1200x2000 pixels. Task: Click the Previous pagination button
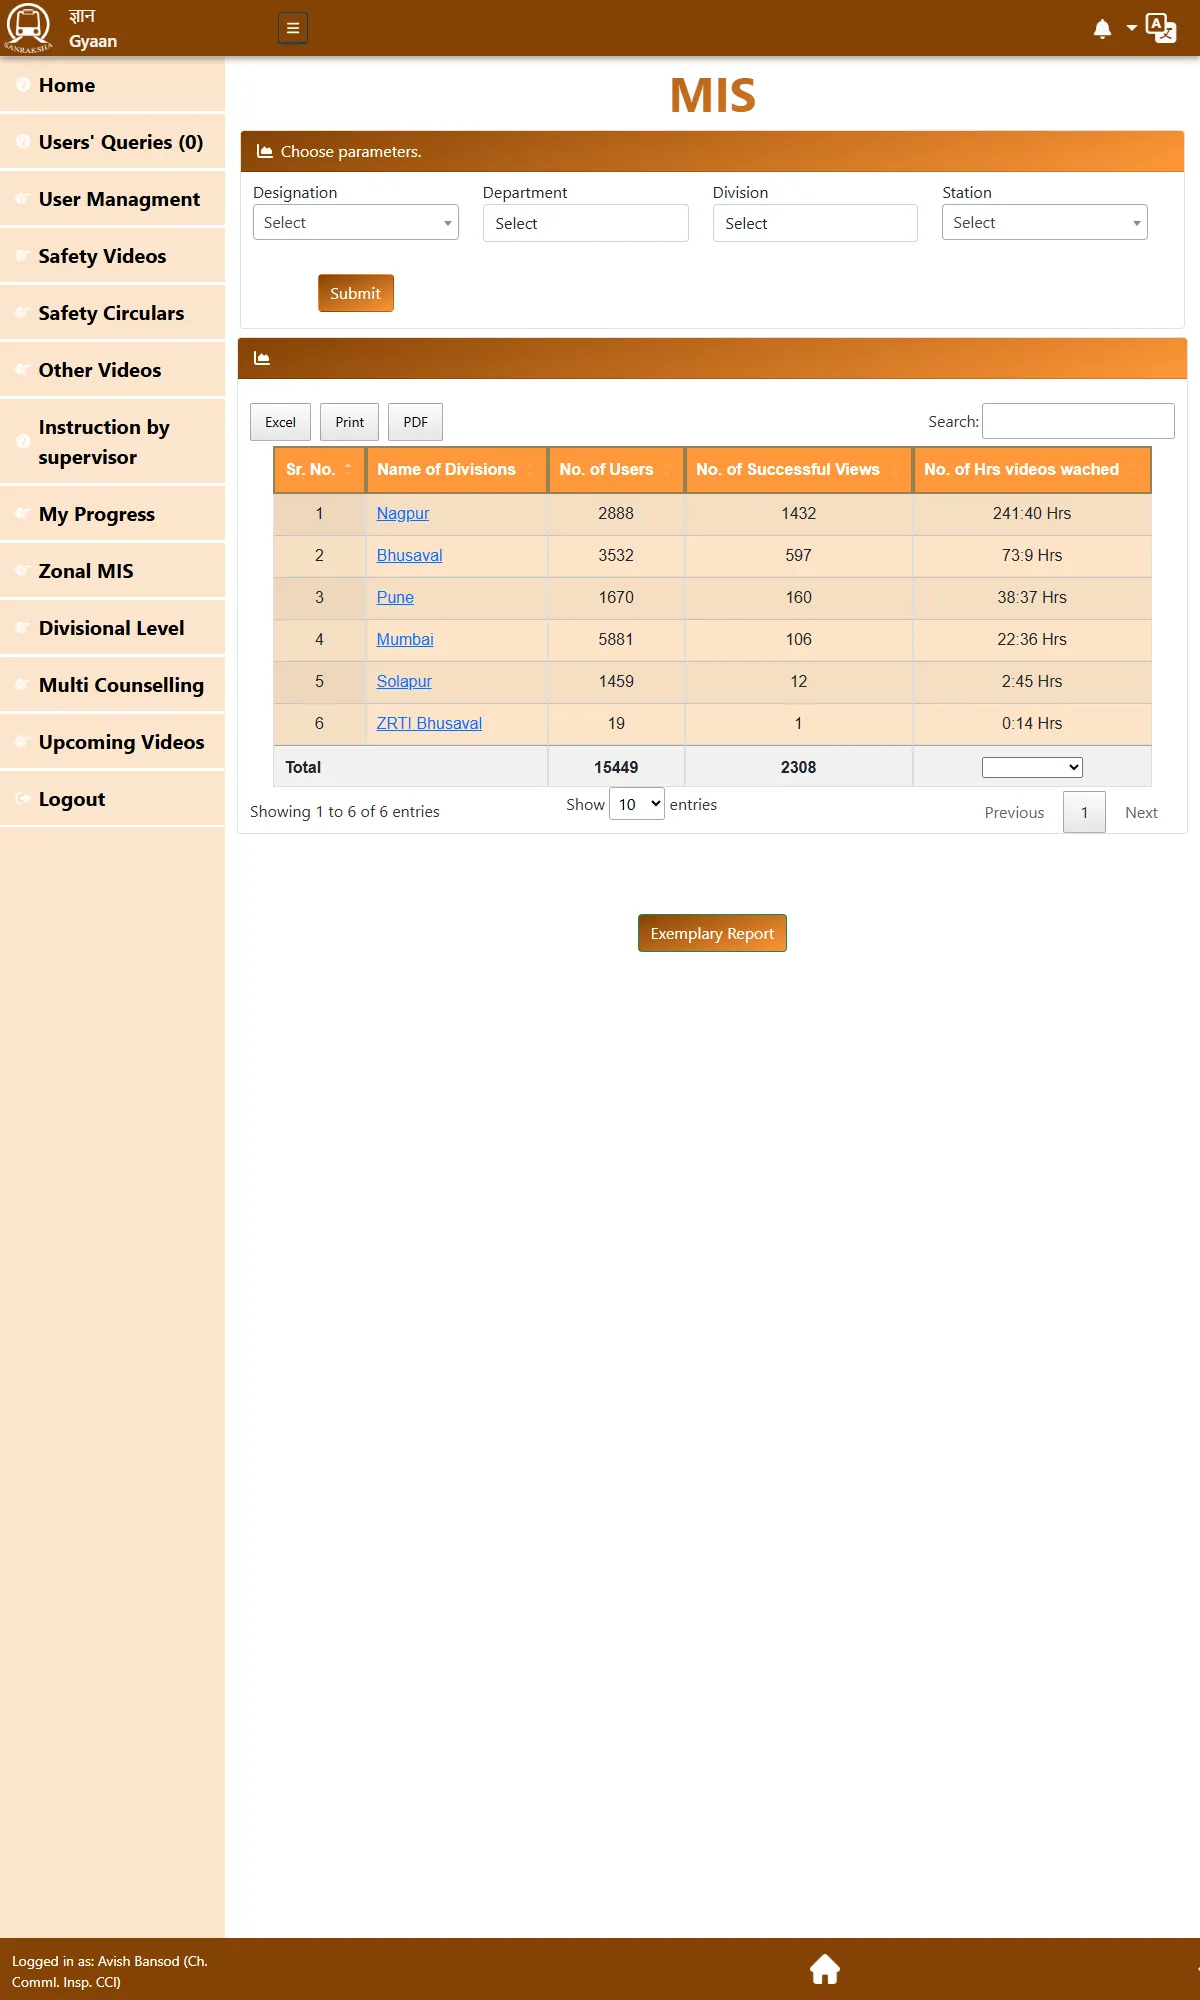pos(1014,813)
